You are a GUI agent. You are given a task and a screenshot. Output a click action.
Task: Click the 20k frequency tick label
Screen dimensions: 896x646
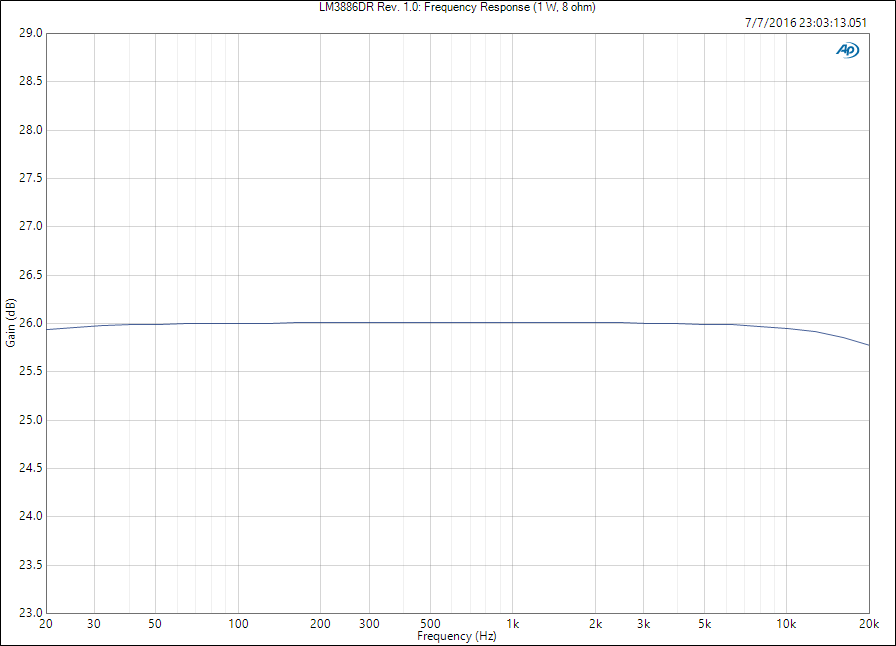tap(869, 624)
